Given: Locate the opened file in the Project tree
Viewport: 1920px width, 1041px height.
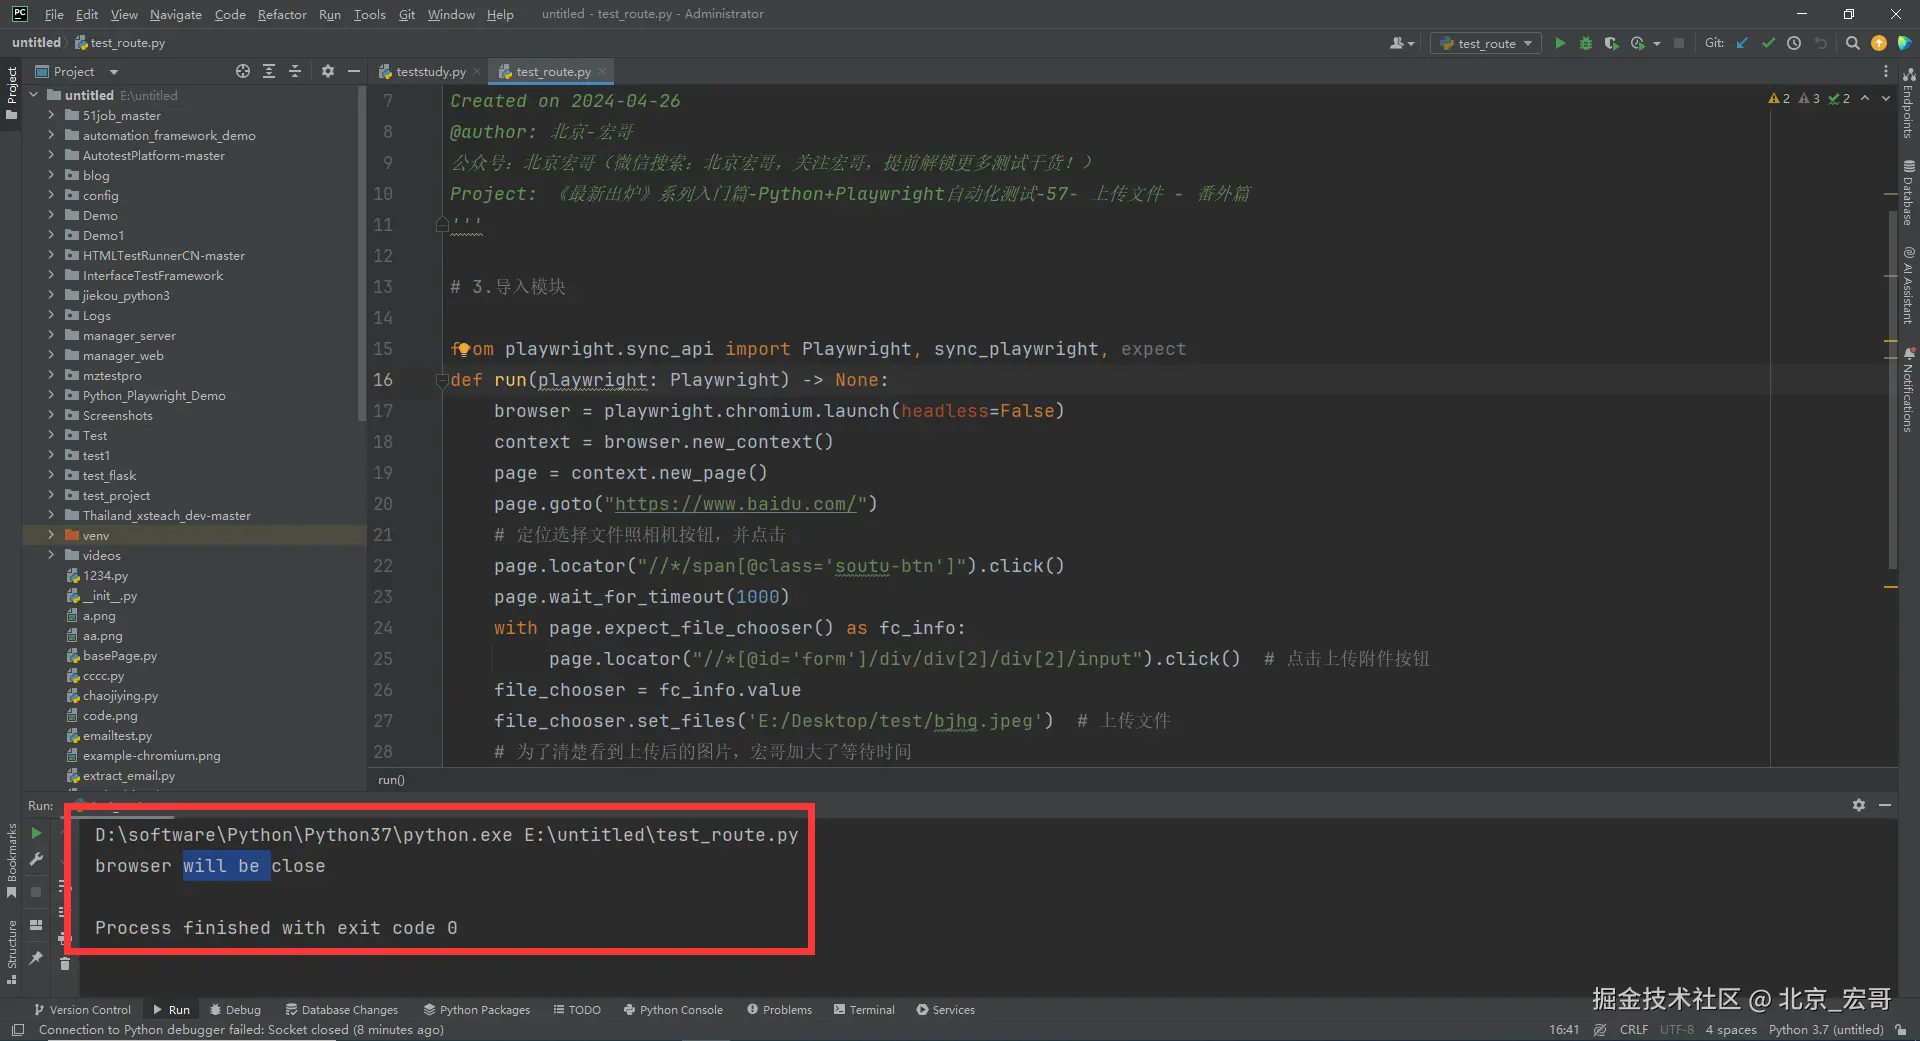Looking at the screenshot, I should 243,71.
